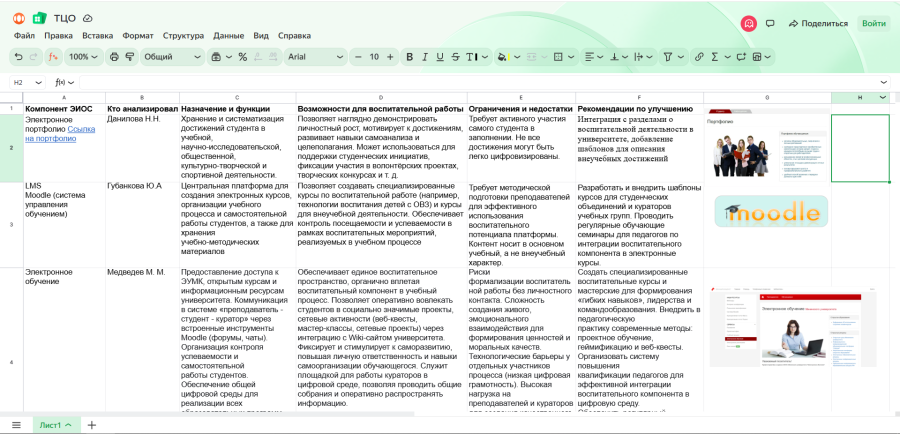900x434 pixels.
Task: Open cell name box H2 dropdown
Action: 38,83
